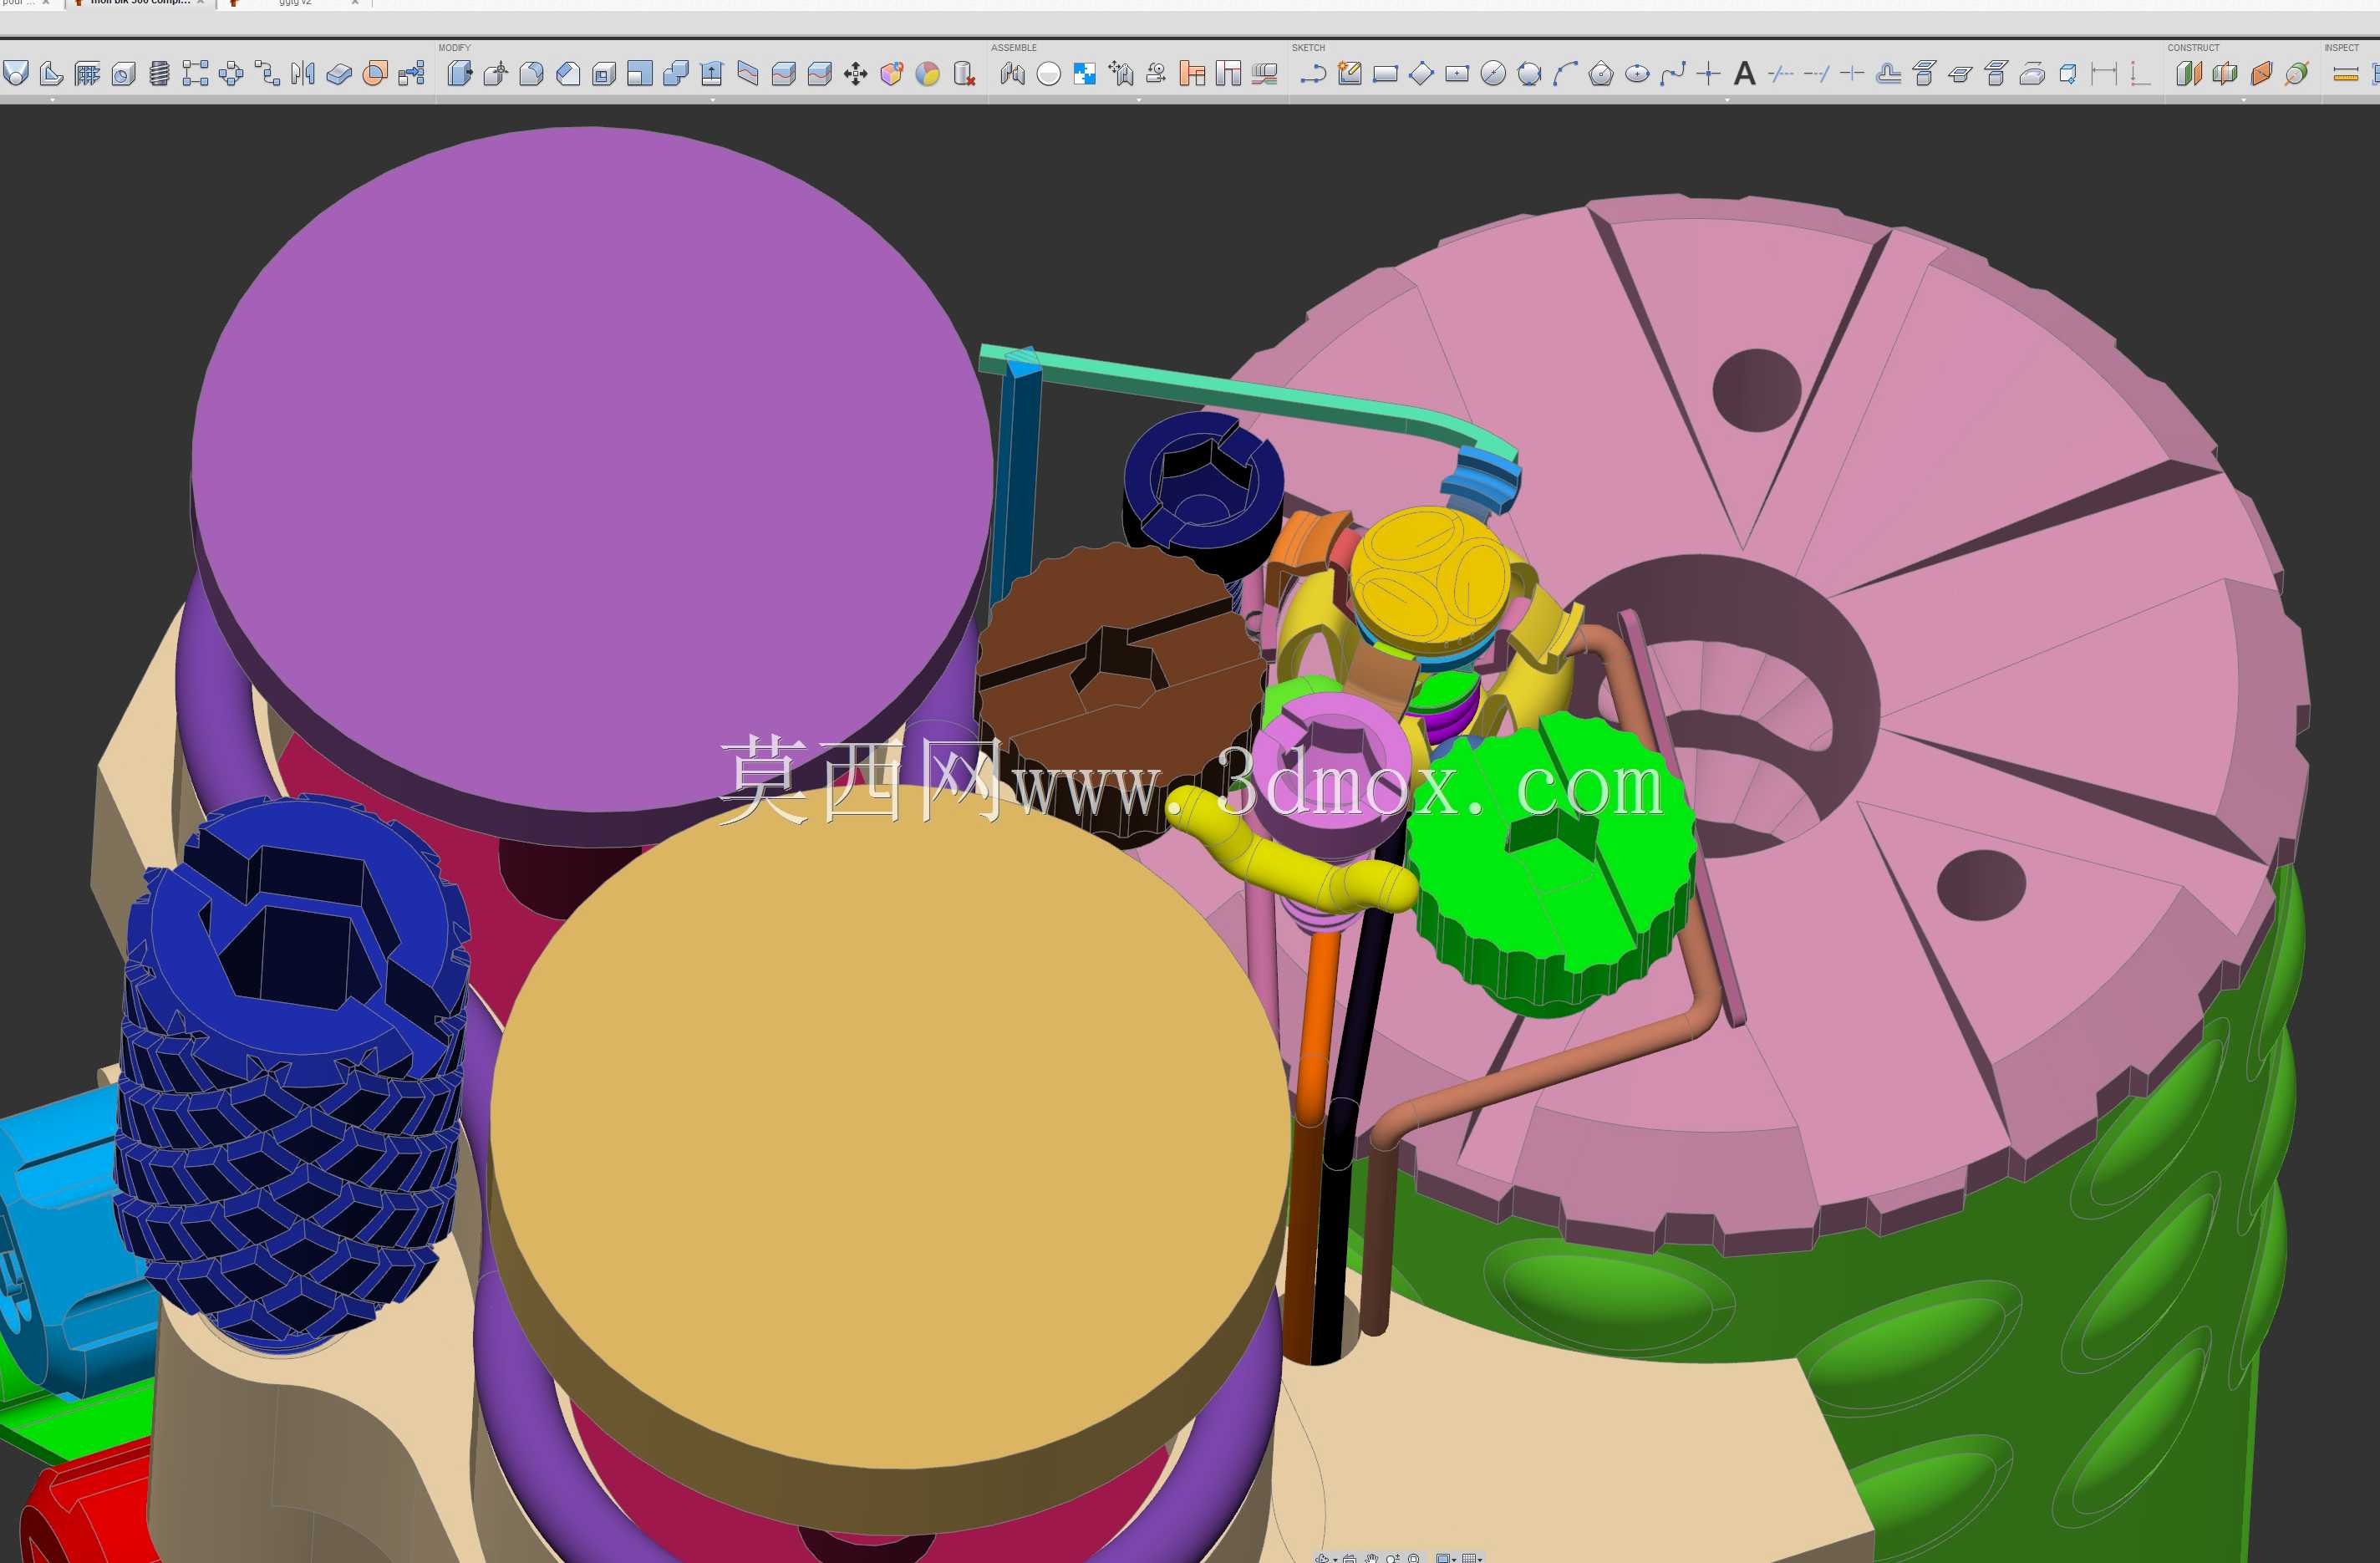Open the ASSEMBLE panel menu
The image size is (2380, 1563).
click(x=1014, y=48)
